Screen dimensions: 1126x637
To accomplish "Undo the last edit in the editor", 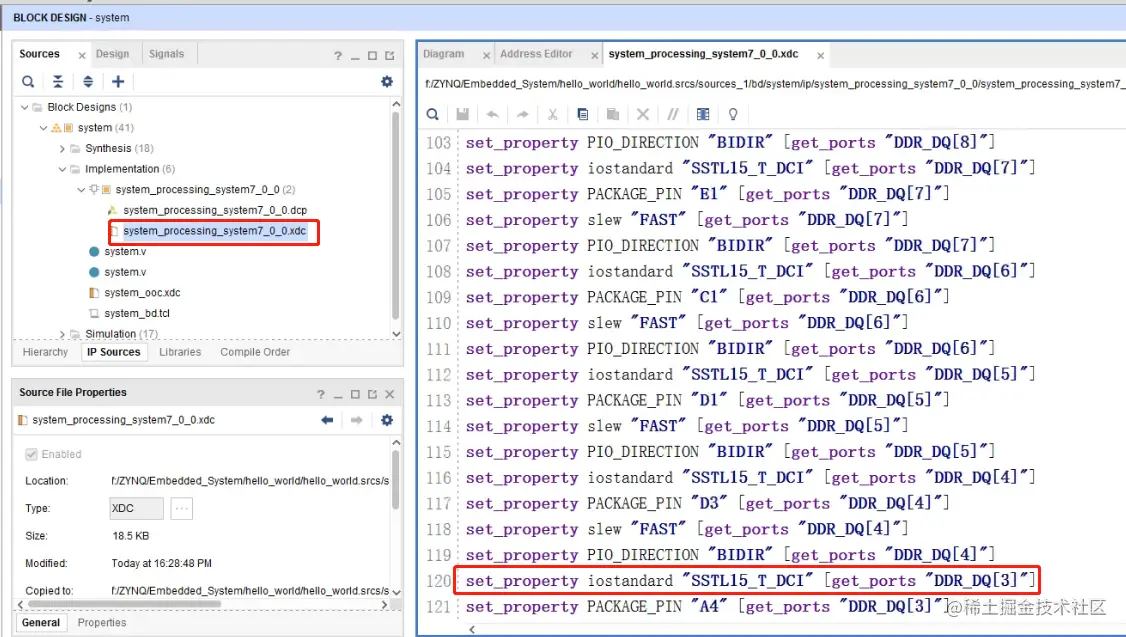I will pos(492,114).
